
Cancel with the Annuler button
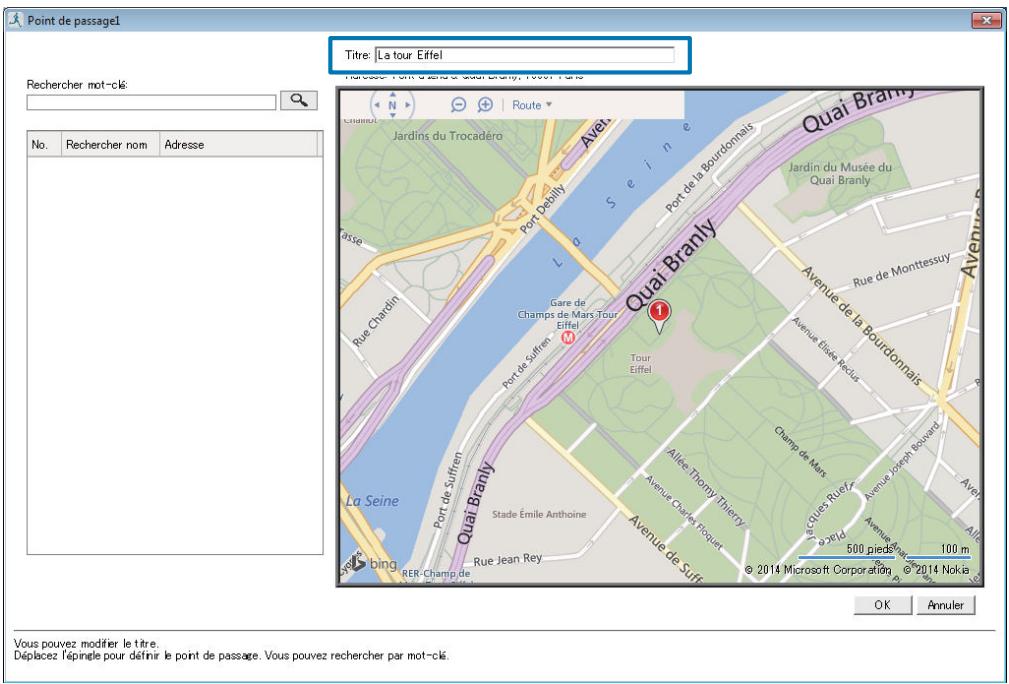945,605
